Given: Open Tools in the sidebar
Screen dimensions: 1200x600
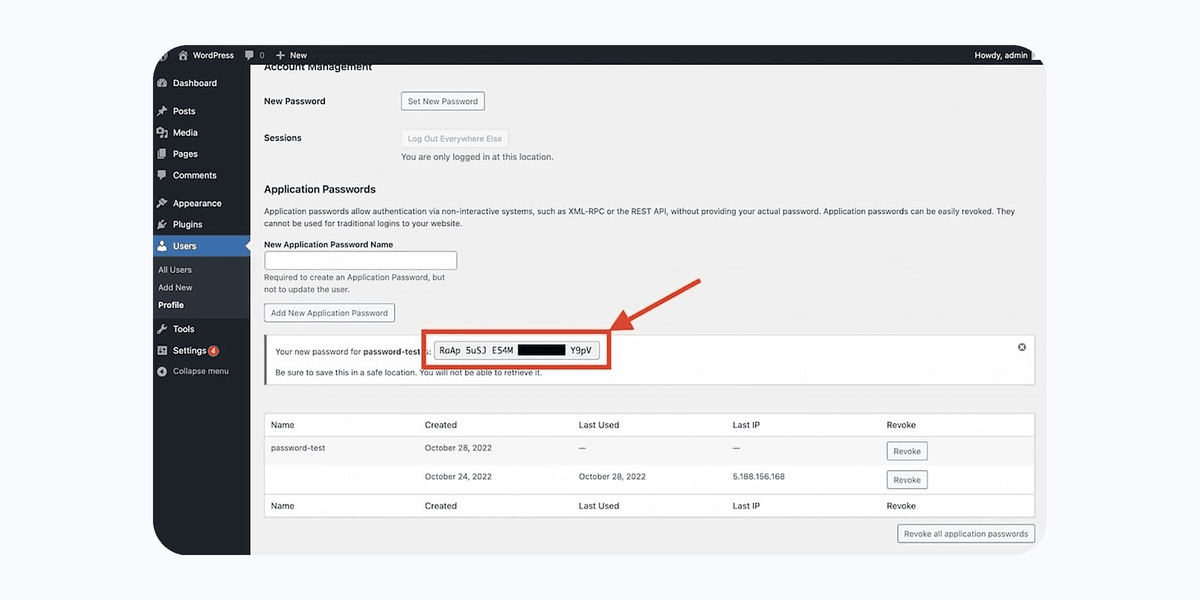Looking at the screenshot, I should point(183,329).
